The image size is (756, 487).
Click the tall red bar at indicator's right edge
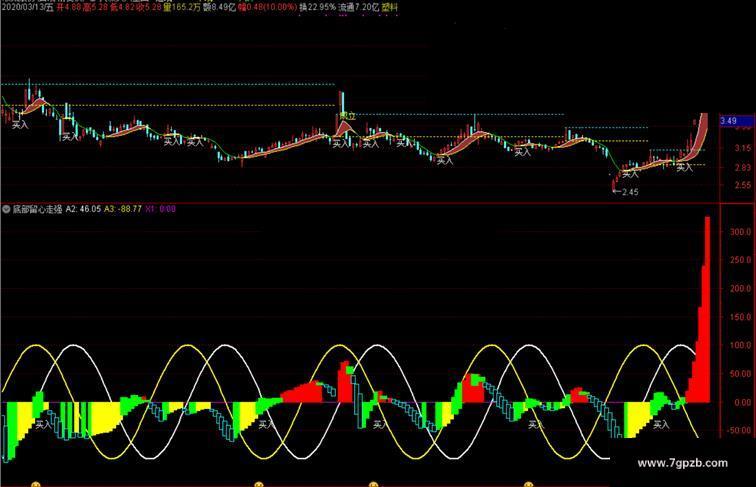(707, 309)
